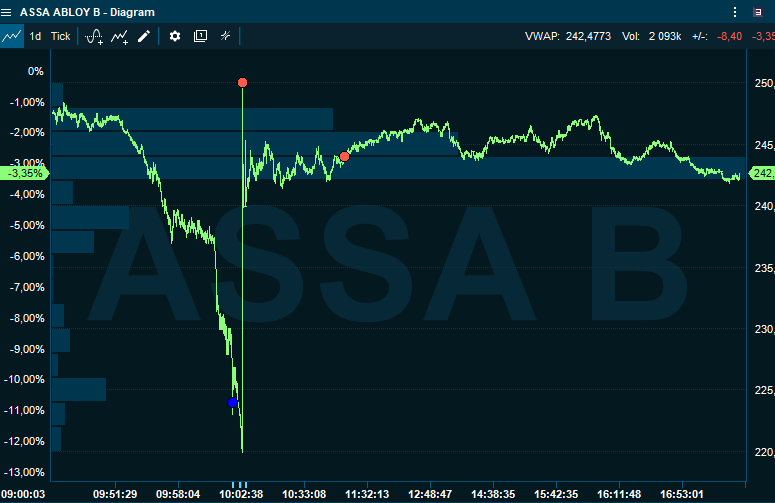Click the 09:00:03 time label
The image size is (775, 503).
pos(23,494)
